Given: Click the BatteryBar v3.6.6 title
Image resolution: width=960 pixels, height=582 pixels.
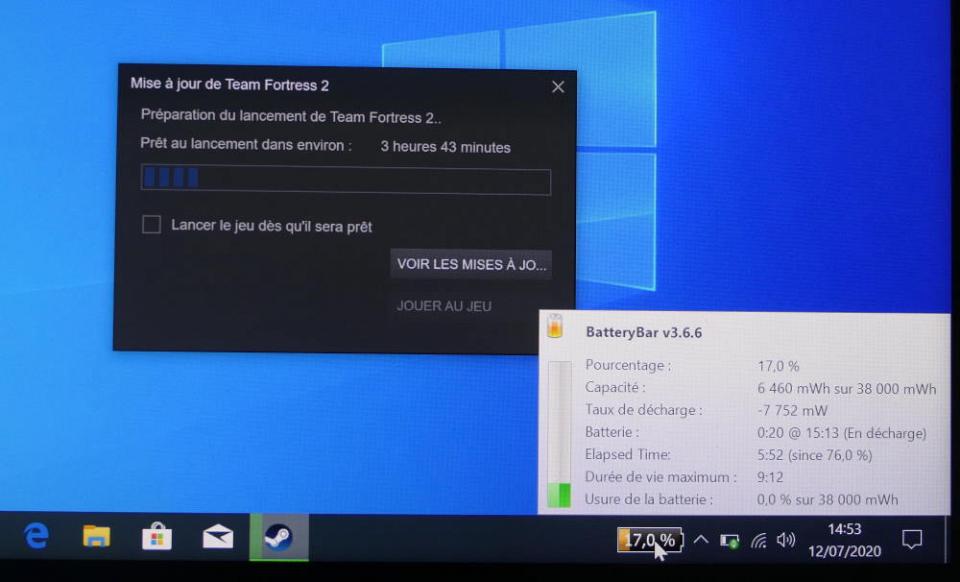Looking at the screenshot, I should (643, 332).
